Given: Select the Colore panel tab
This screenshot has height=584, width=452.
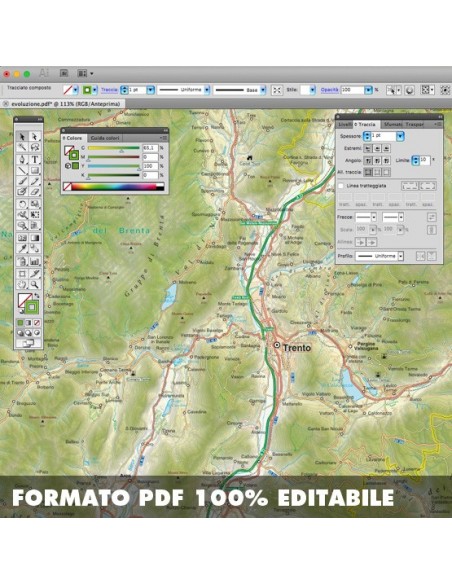Looking at the screenshot, I should click(x=74, y=138).
